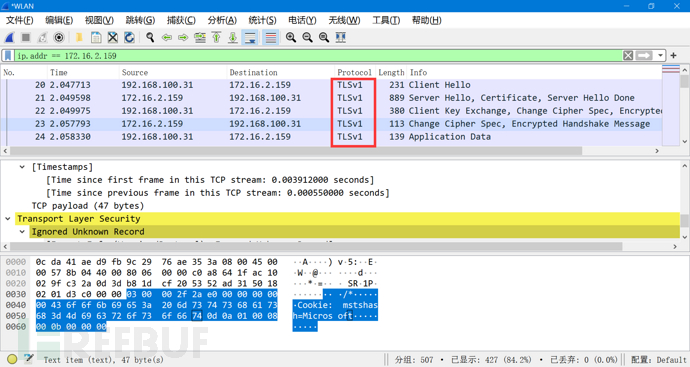Open a capture file via folder icon

[x=79, y=37]
